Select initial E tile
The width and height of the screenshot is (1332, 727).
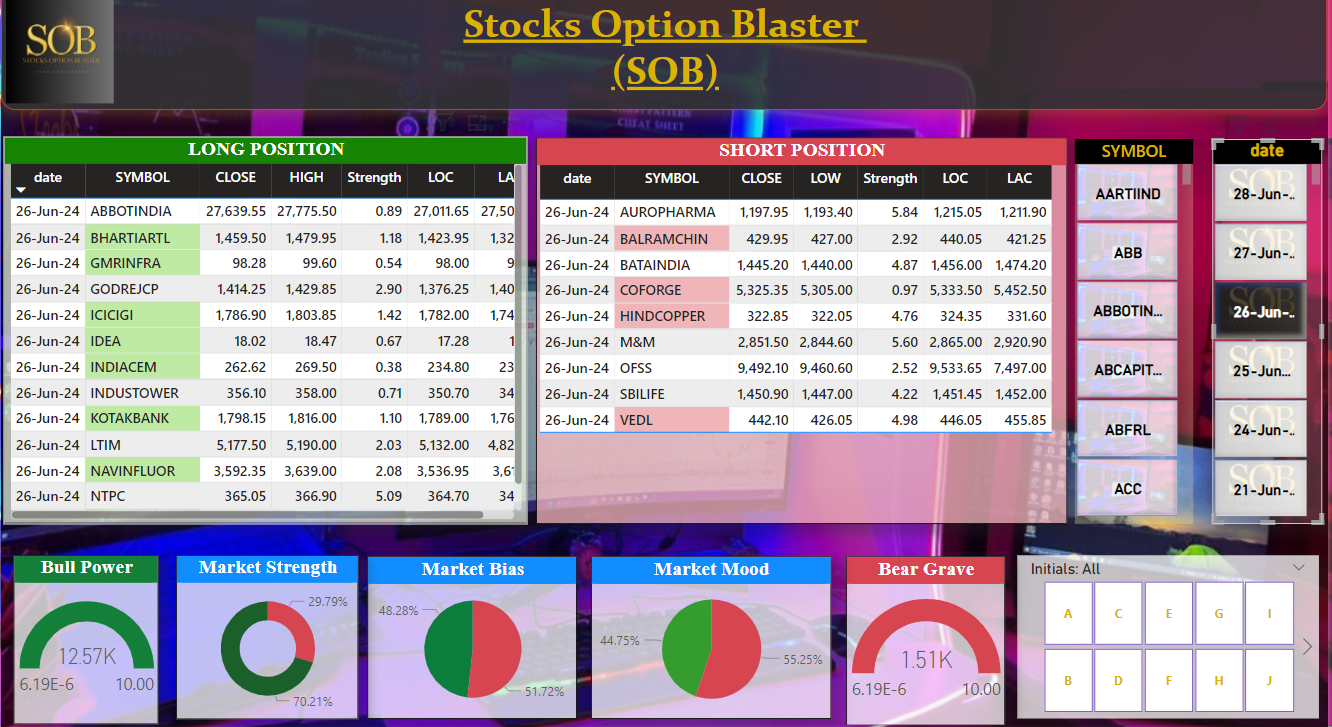click(1169, 613)
